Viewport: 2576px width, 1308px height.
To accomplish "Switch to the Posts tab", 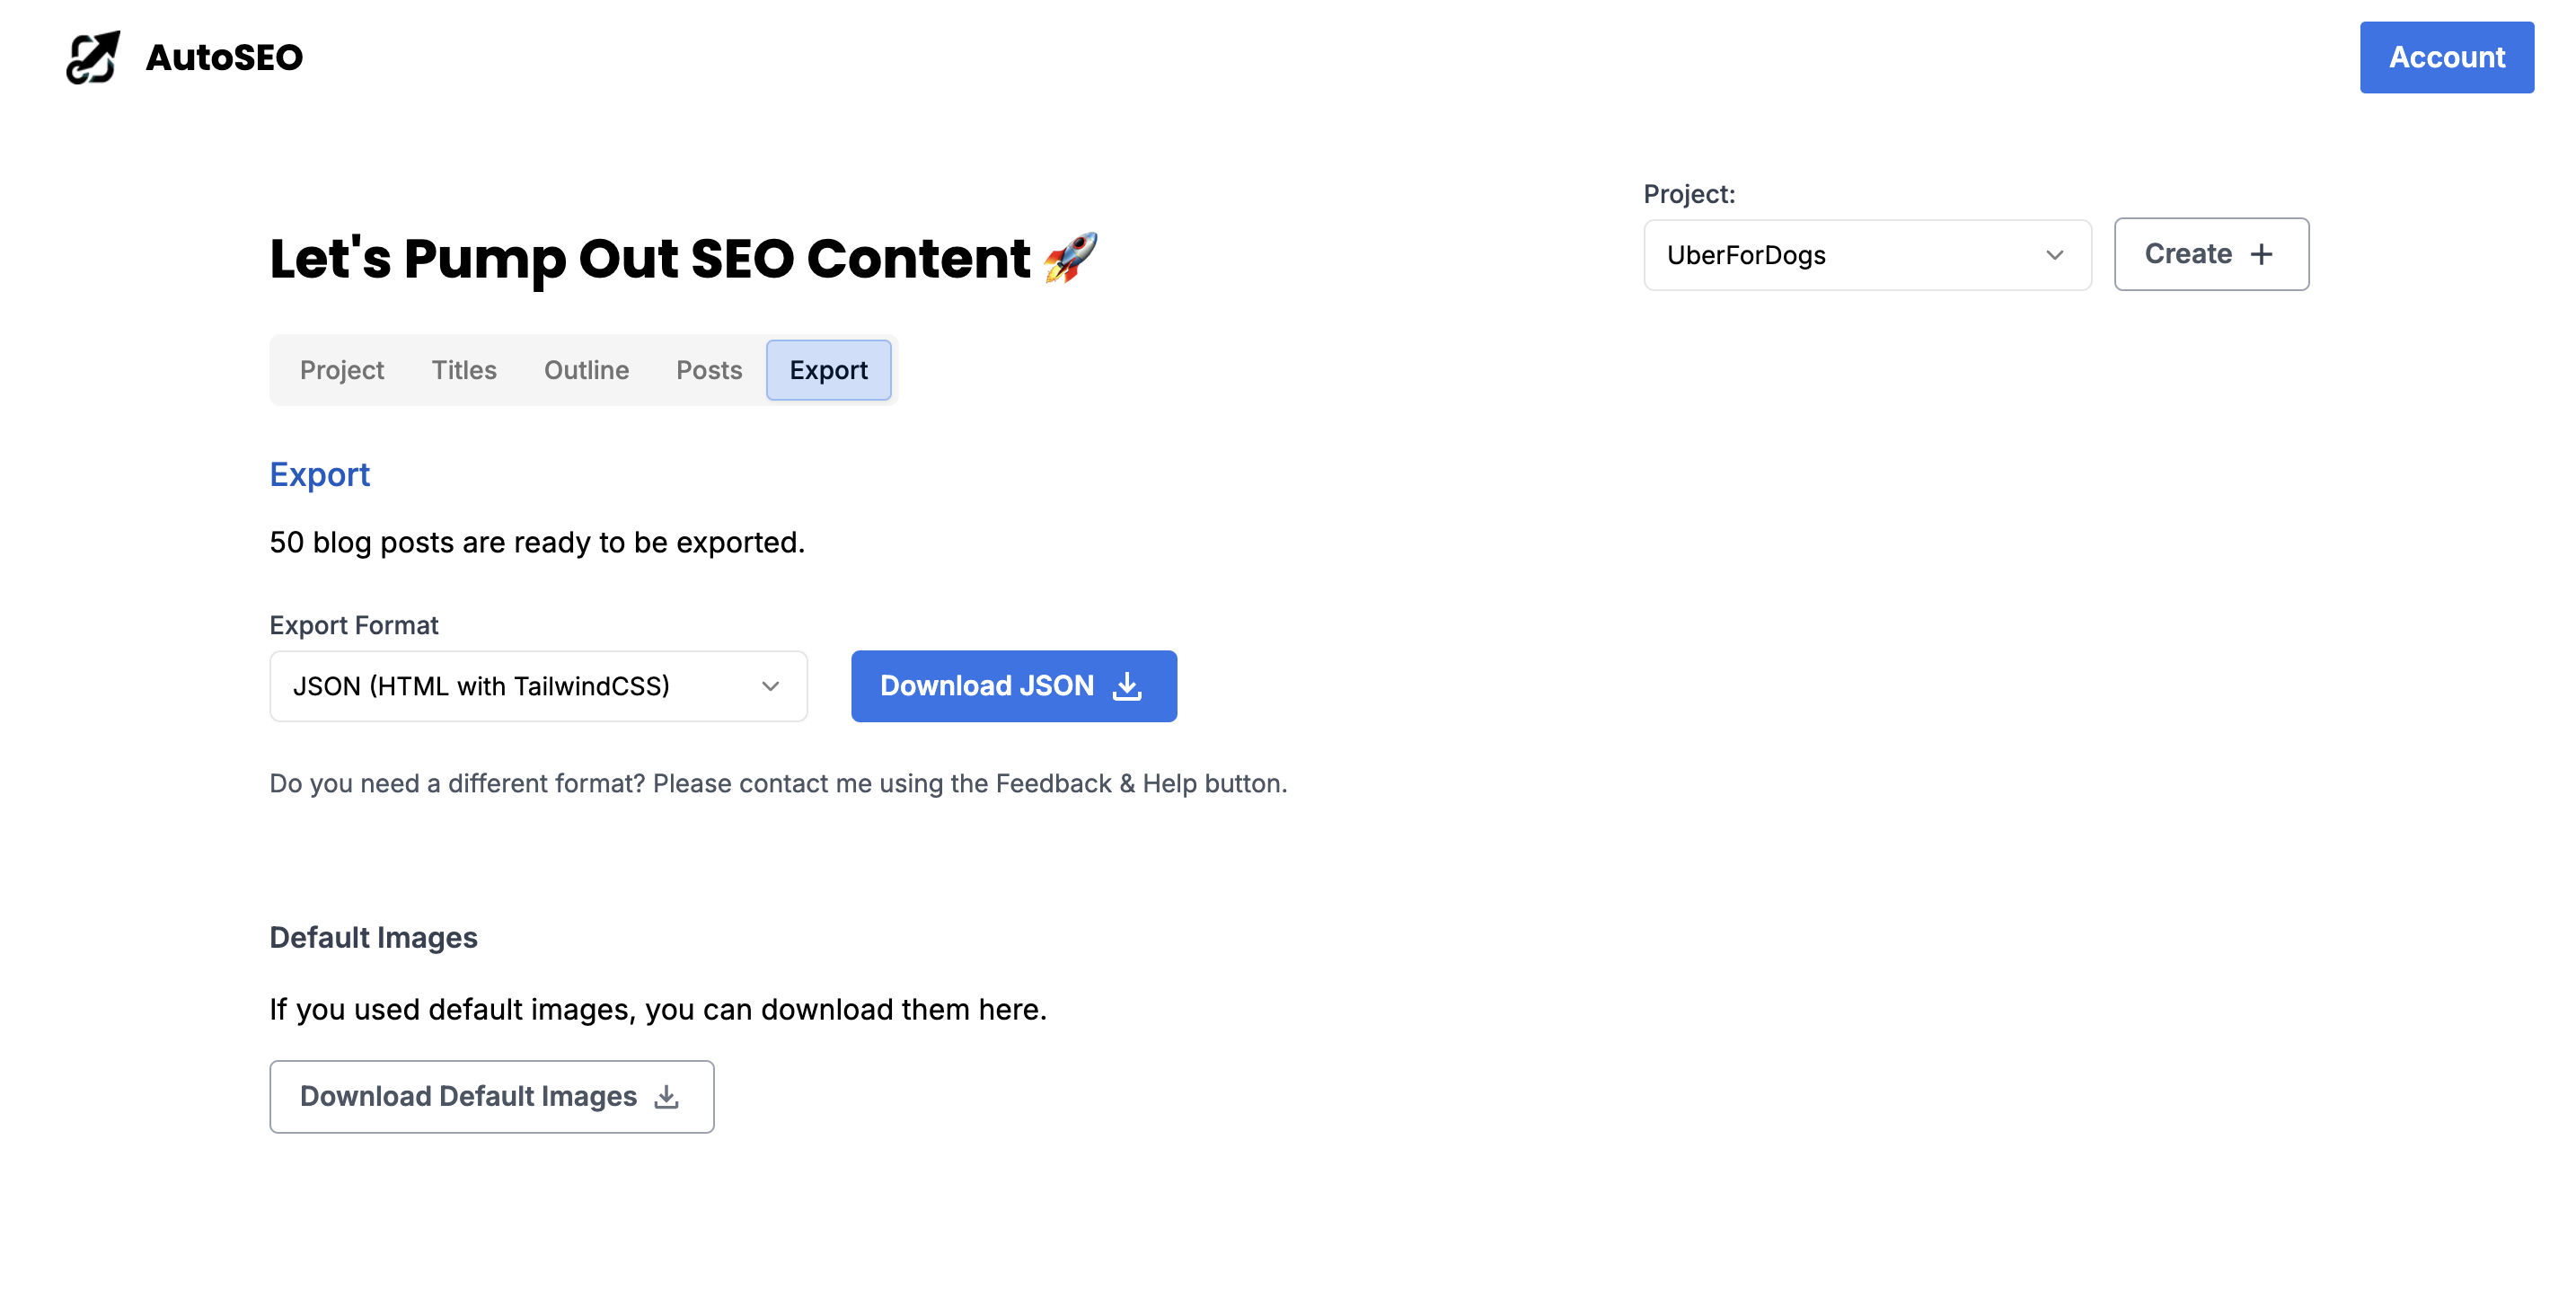I will click(709, 370).
